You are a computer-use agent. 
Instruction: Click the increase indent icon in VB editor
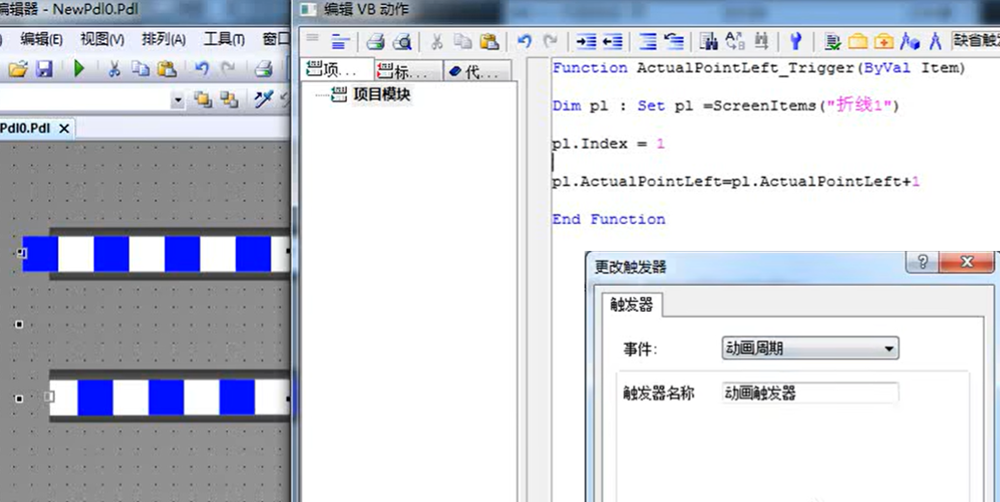click(x=585, y=41)
